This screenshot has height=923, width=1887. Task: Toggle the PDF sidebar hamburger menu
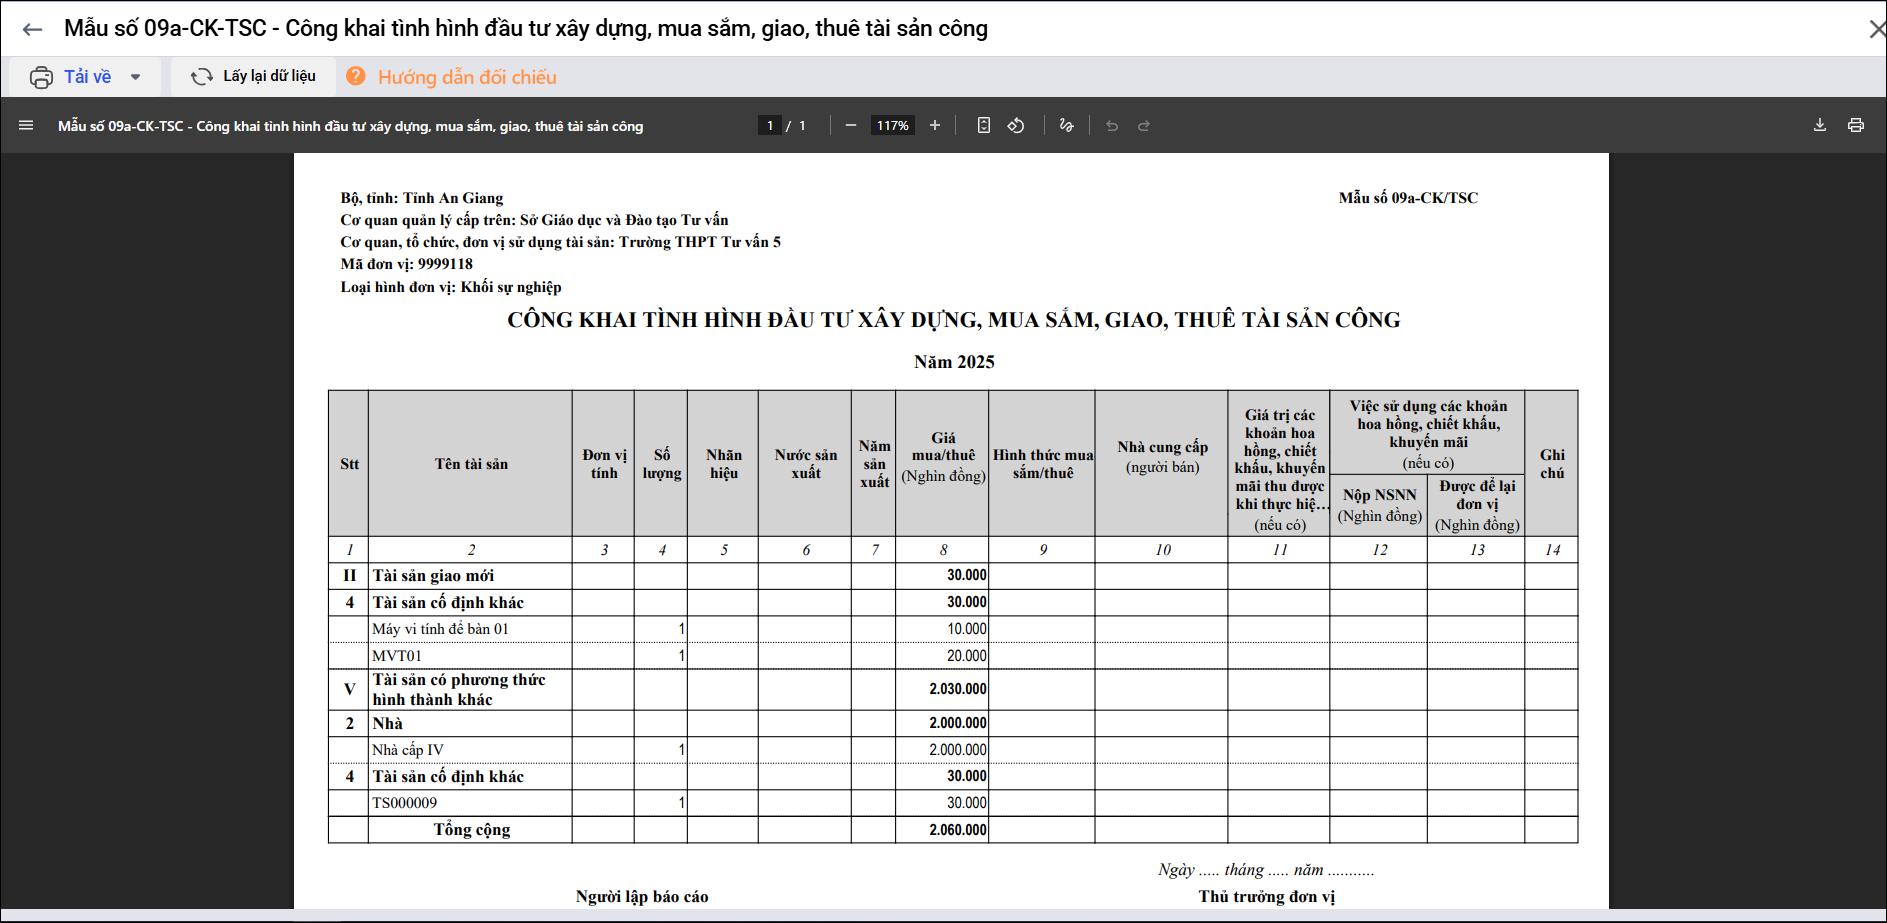26,126
